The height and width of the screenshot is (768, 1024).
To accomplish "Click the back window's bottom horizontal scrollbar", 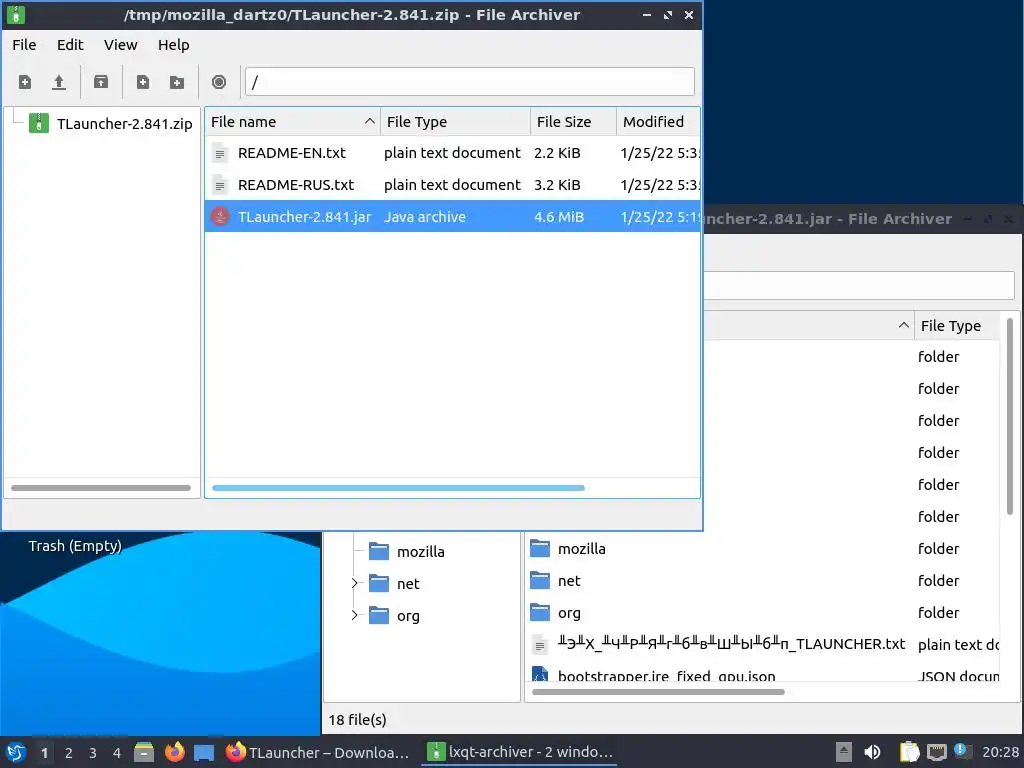I will point(658,692).
